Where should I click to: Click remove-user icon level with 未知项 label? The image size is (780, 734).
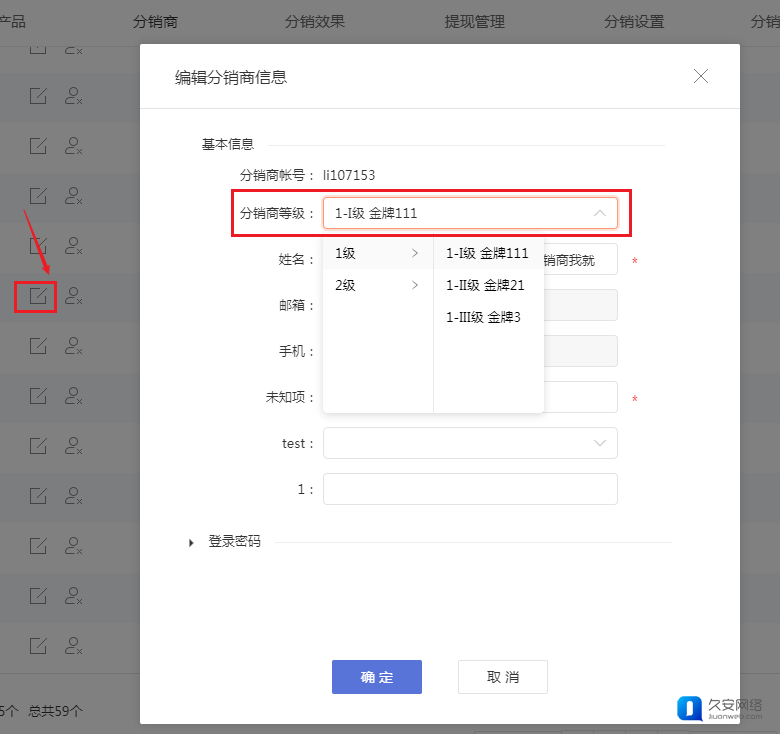pos(73,396)
